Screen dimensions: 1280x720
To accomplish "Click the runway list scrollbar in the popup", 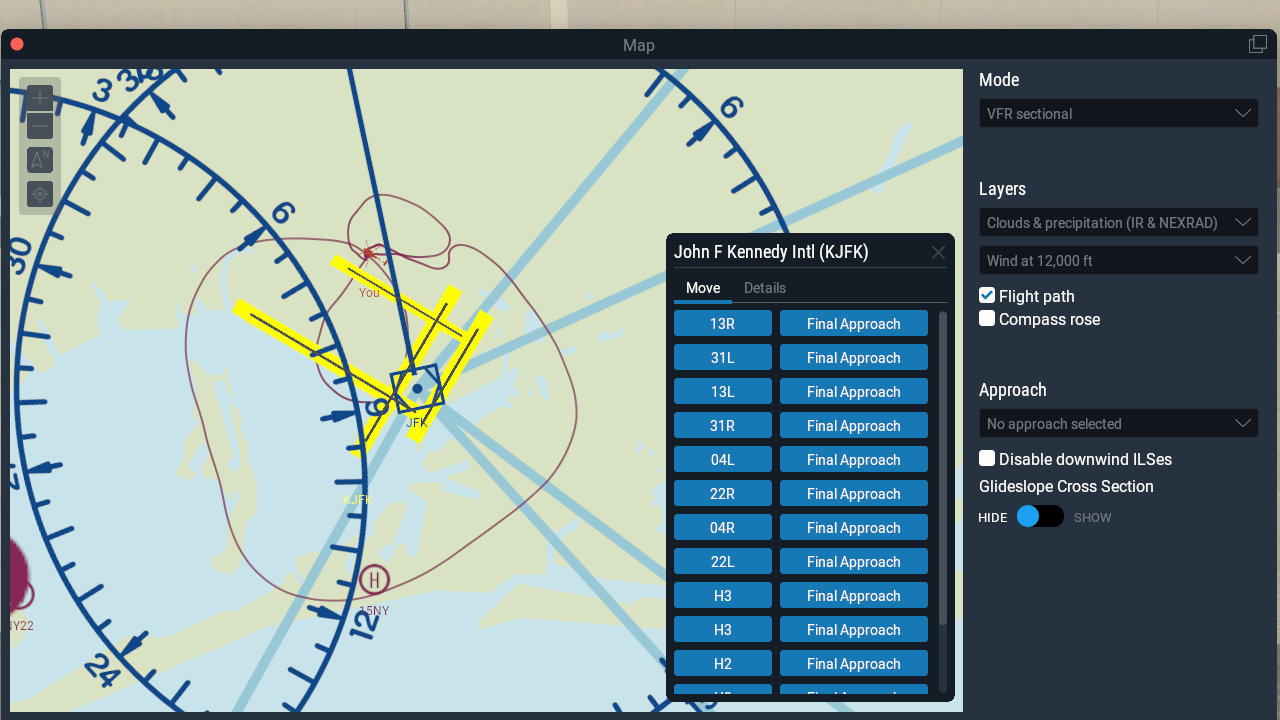I will pyautogui.click(x=942, y=470).
